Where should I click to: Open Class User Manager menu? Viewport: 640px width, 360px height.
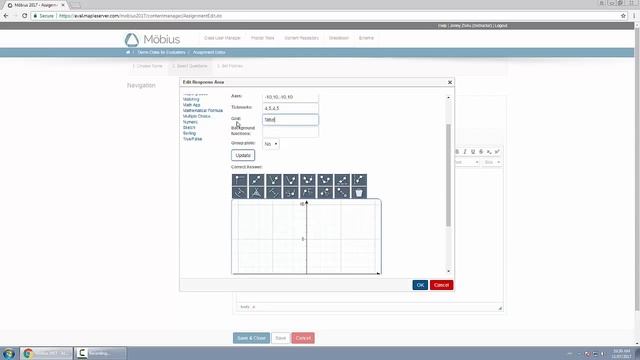pyautogui.click(x=222, y=38)
